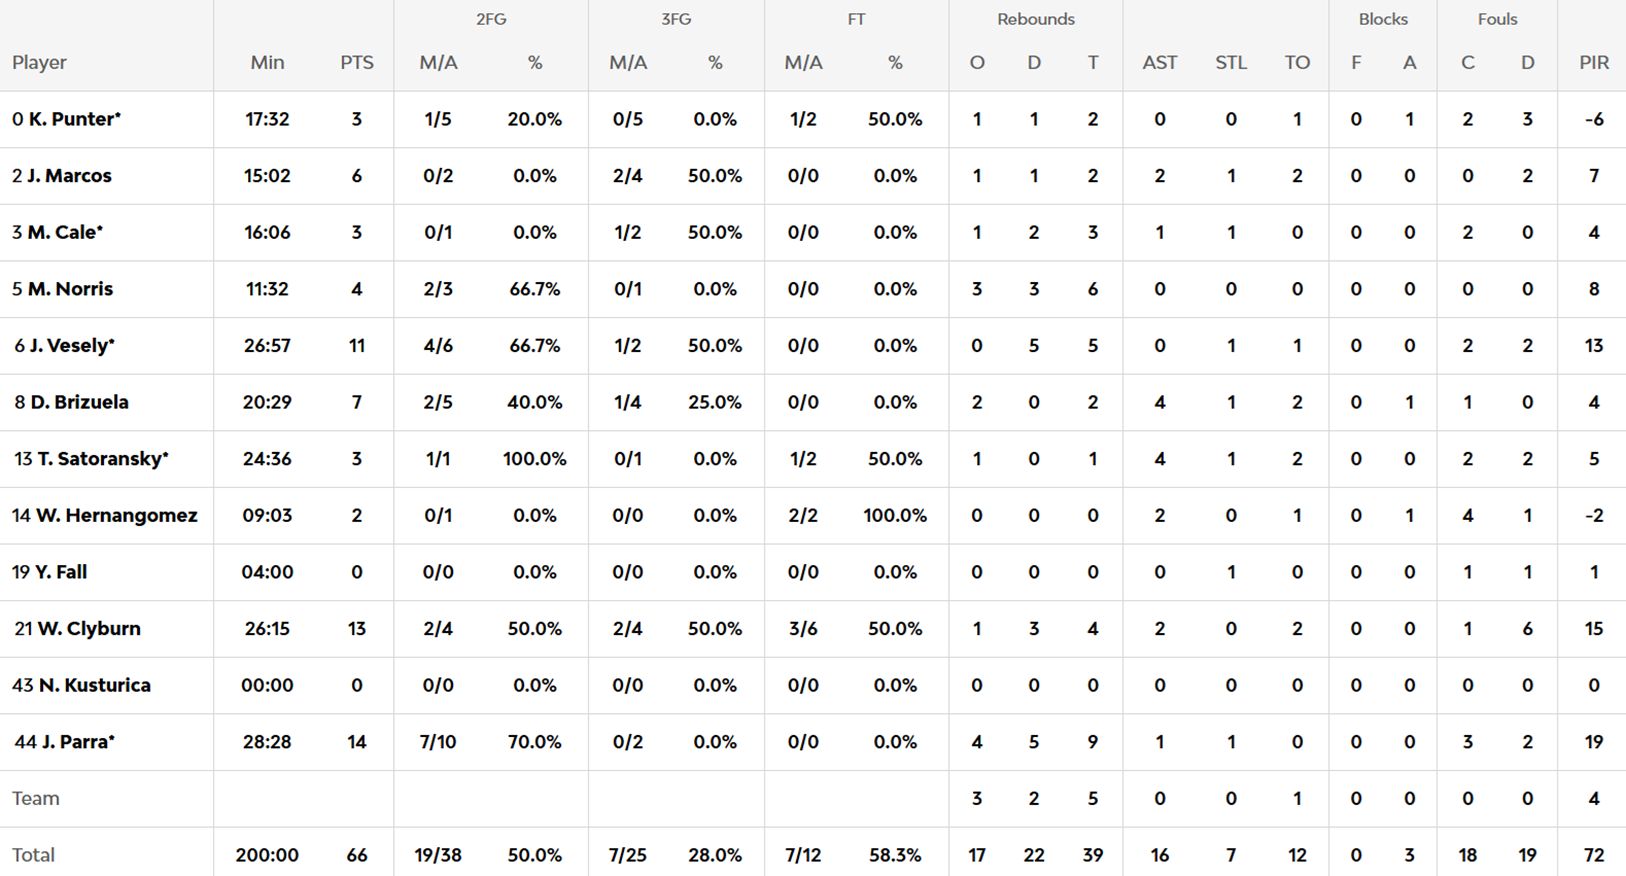Open M. Norris player page
This screenshot has height=876, width=1626.
[70, 289]
